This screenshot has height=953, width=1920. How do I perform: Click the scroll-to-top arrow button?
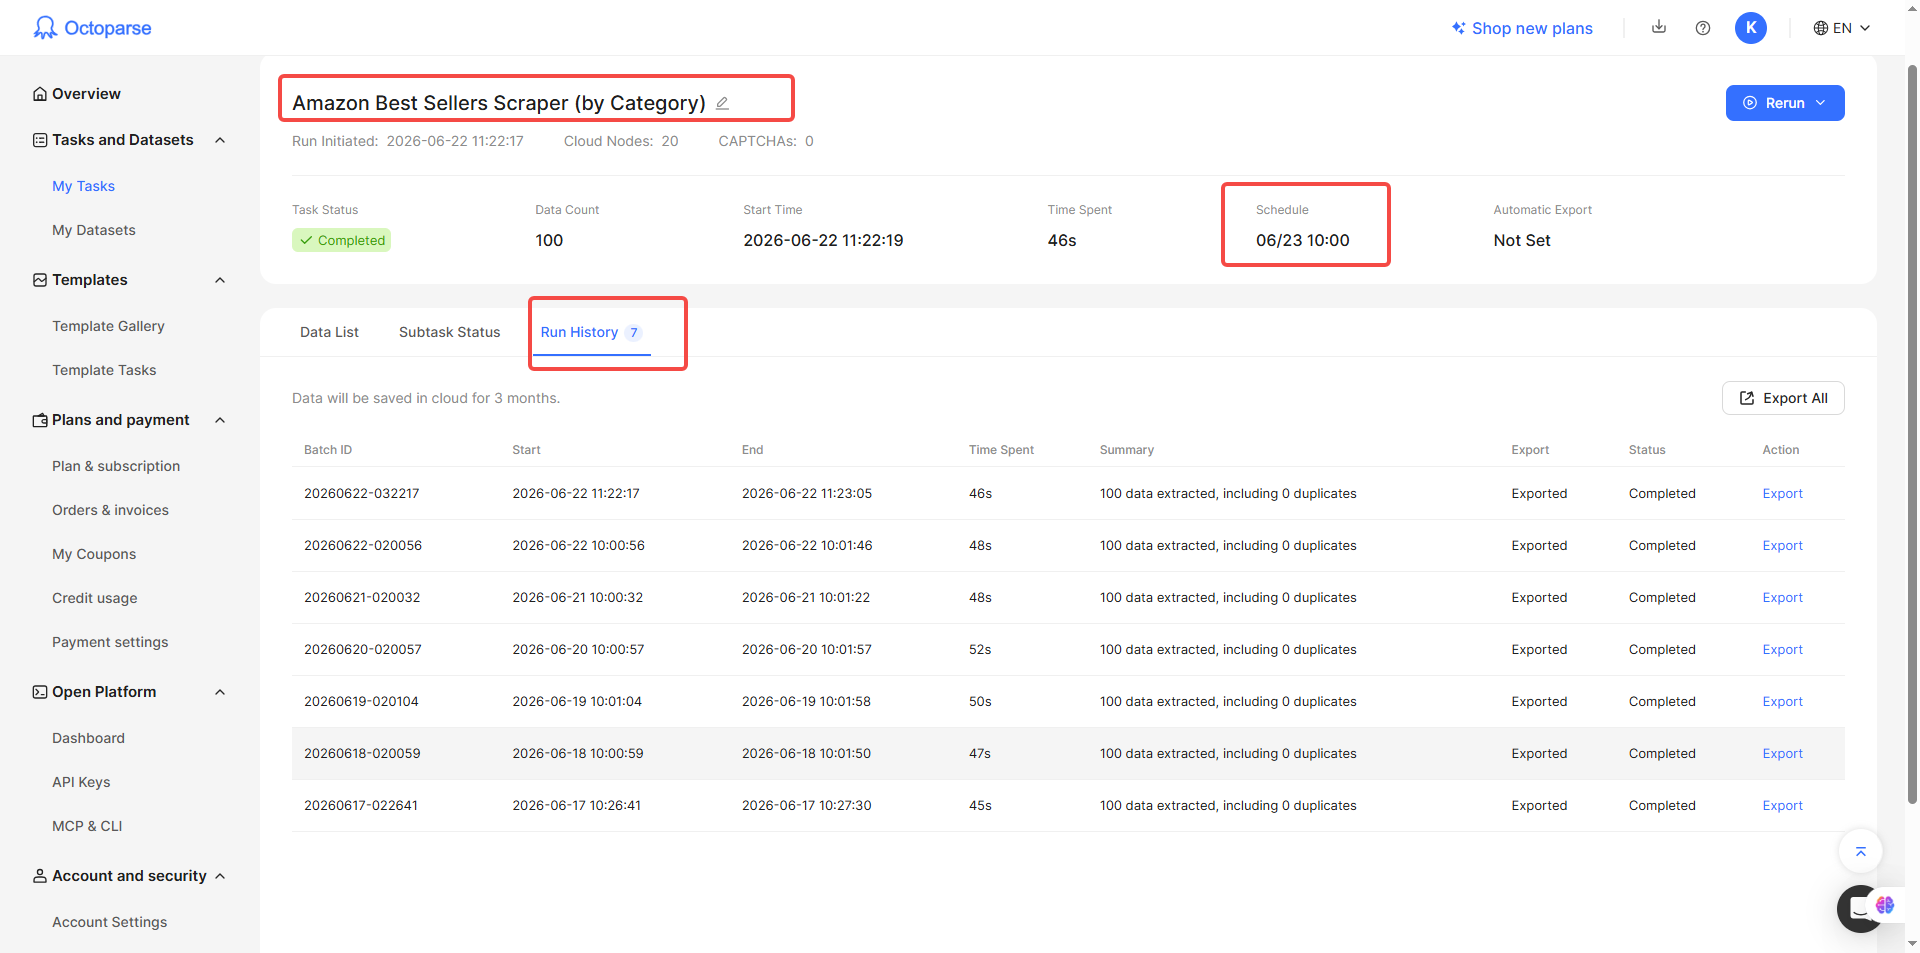1861,852
